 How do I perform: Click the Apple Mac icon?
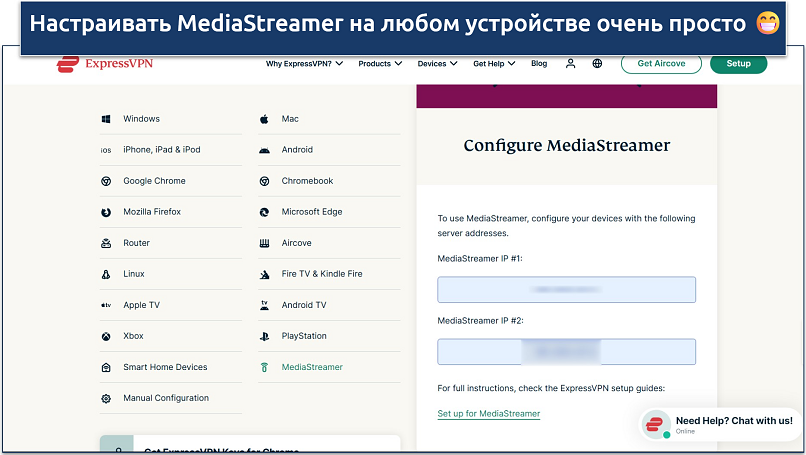(264, 119)
